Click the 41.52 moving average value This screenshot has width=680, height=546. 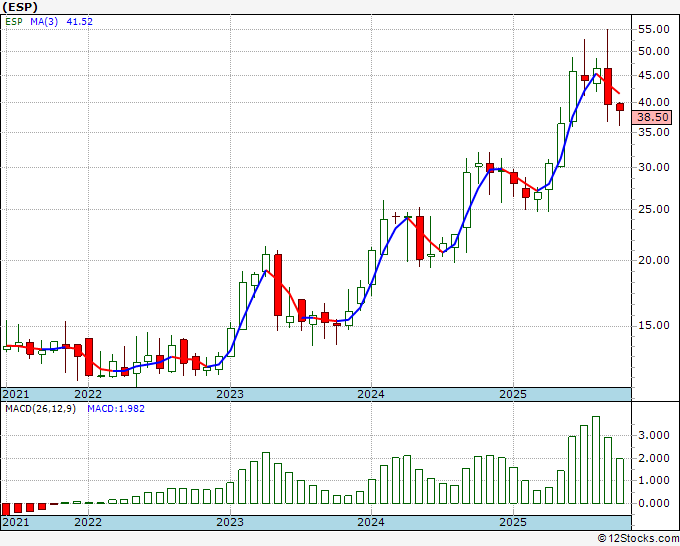point(81,21)
